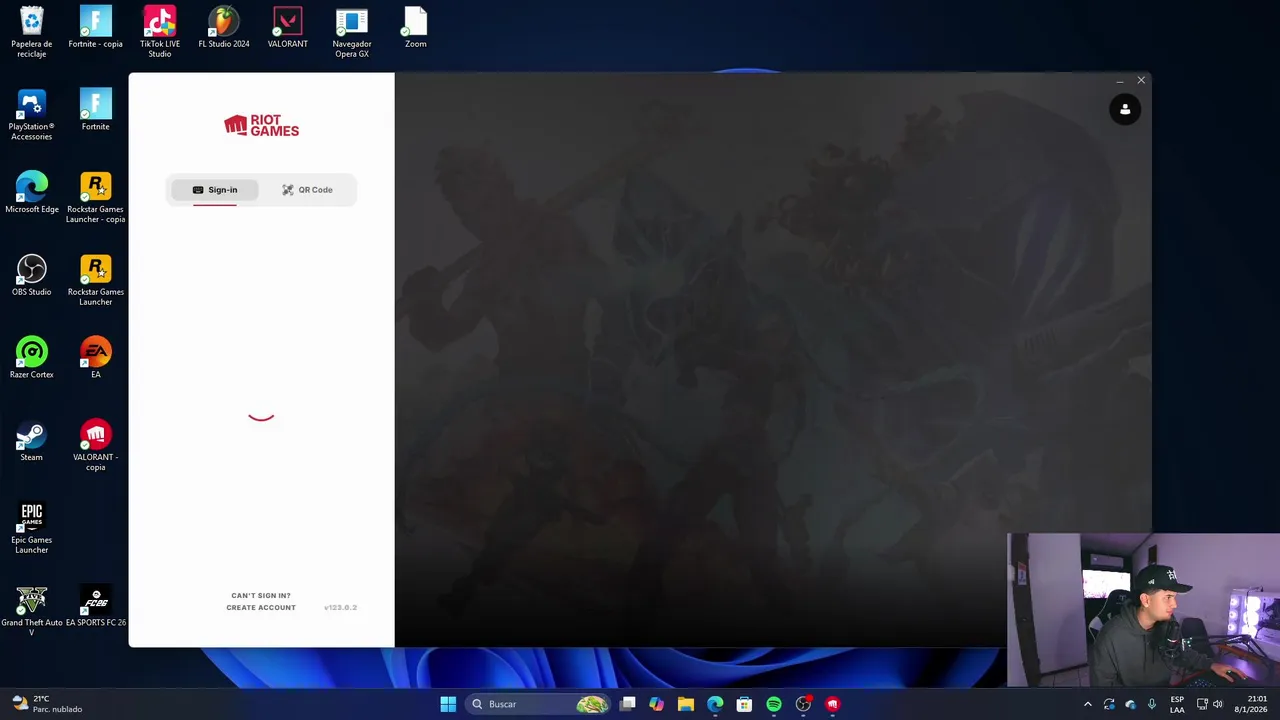Close the Riot Games client window
The height and width of the screenshot is (720, 1280).
pos(1141,80)
